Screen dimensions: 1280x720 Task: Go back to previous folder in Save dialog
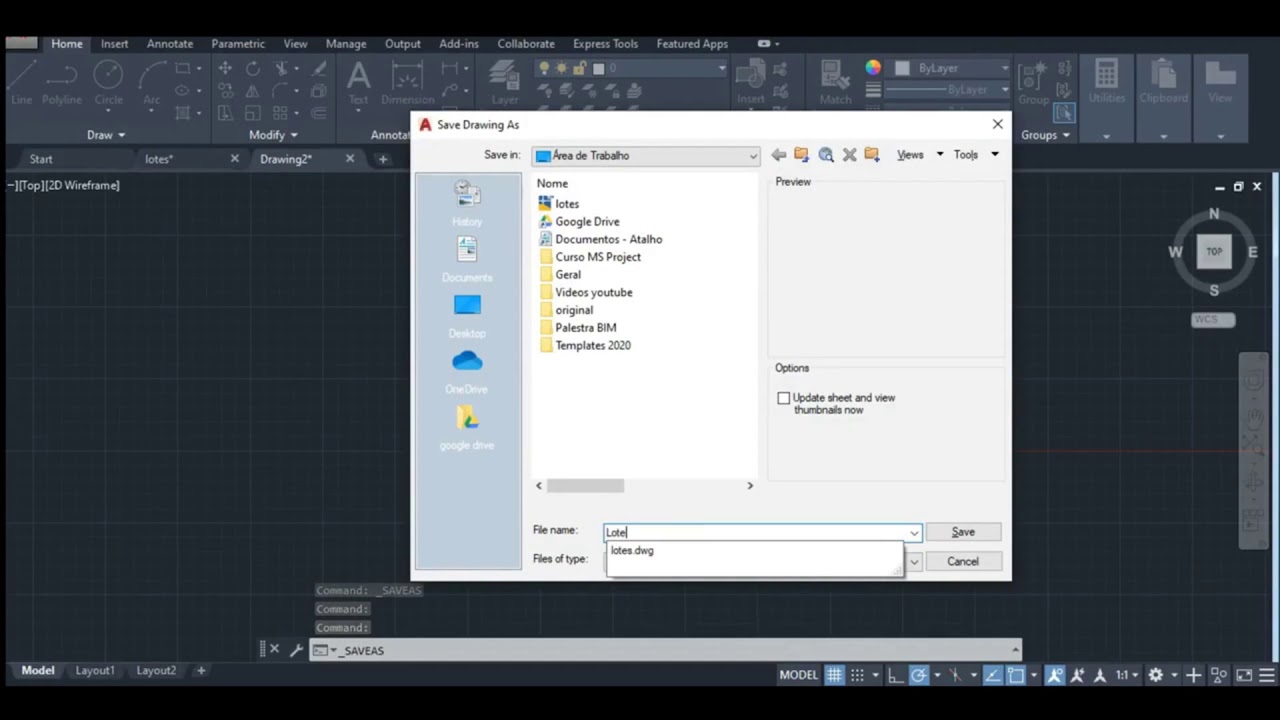tap(778, 155)
